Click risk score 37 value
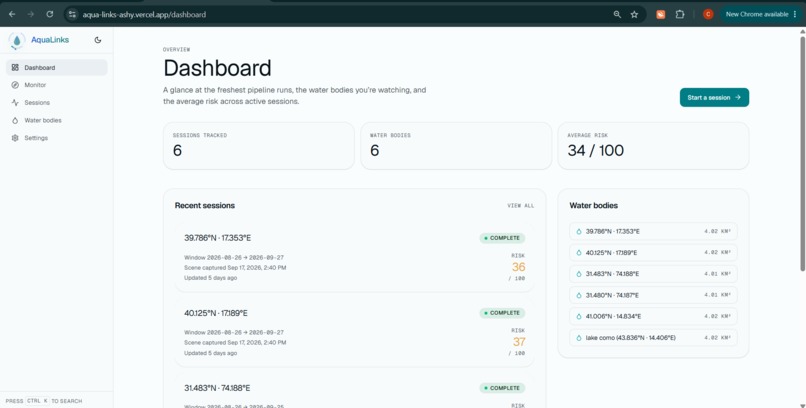806x408 pixels. tap(519, 342)
